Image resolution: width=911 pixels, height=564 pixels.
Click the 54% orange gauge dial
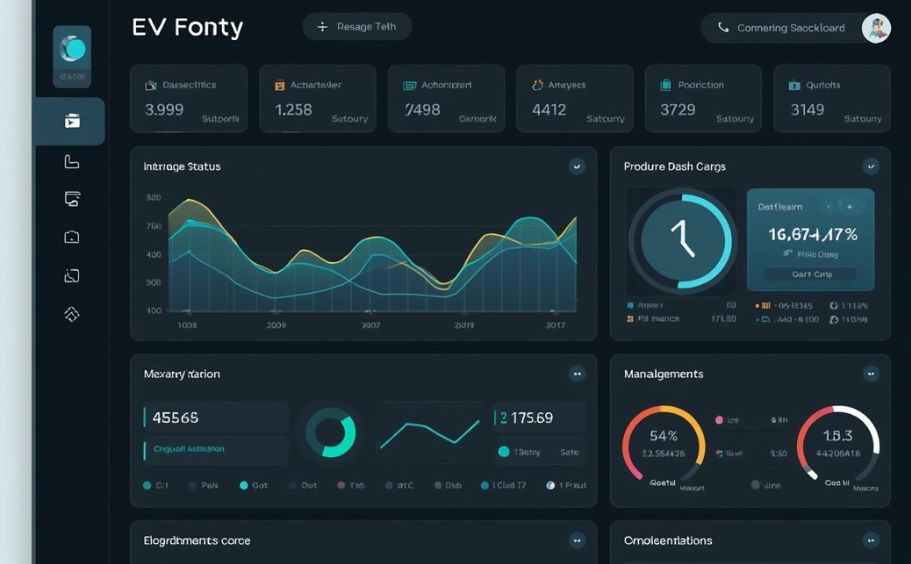point(664,444)
